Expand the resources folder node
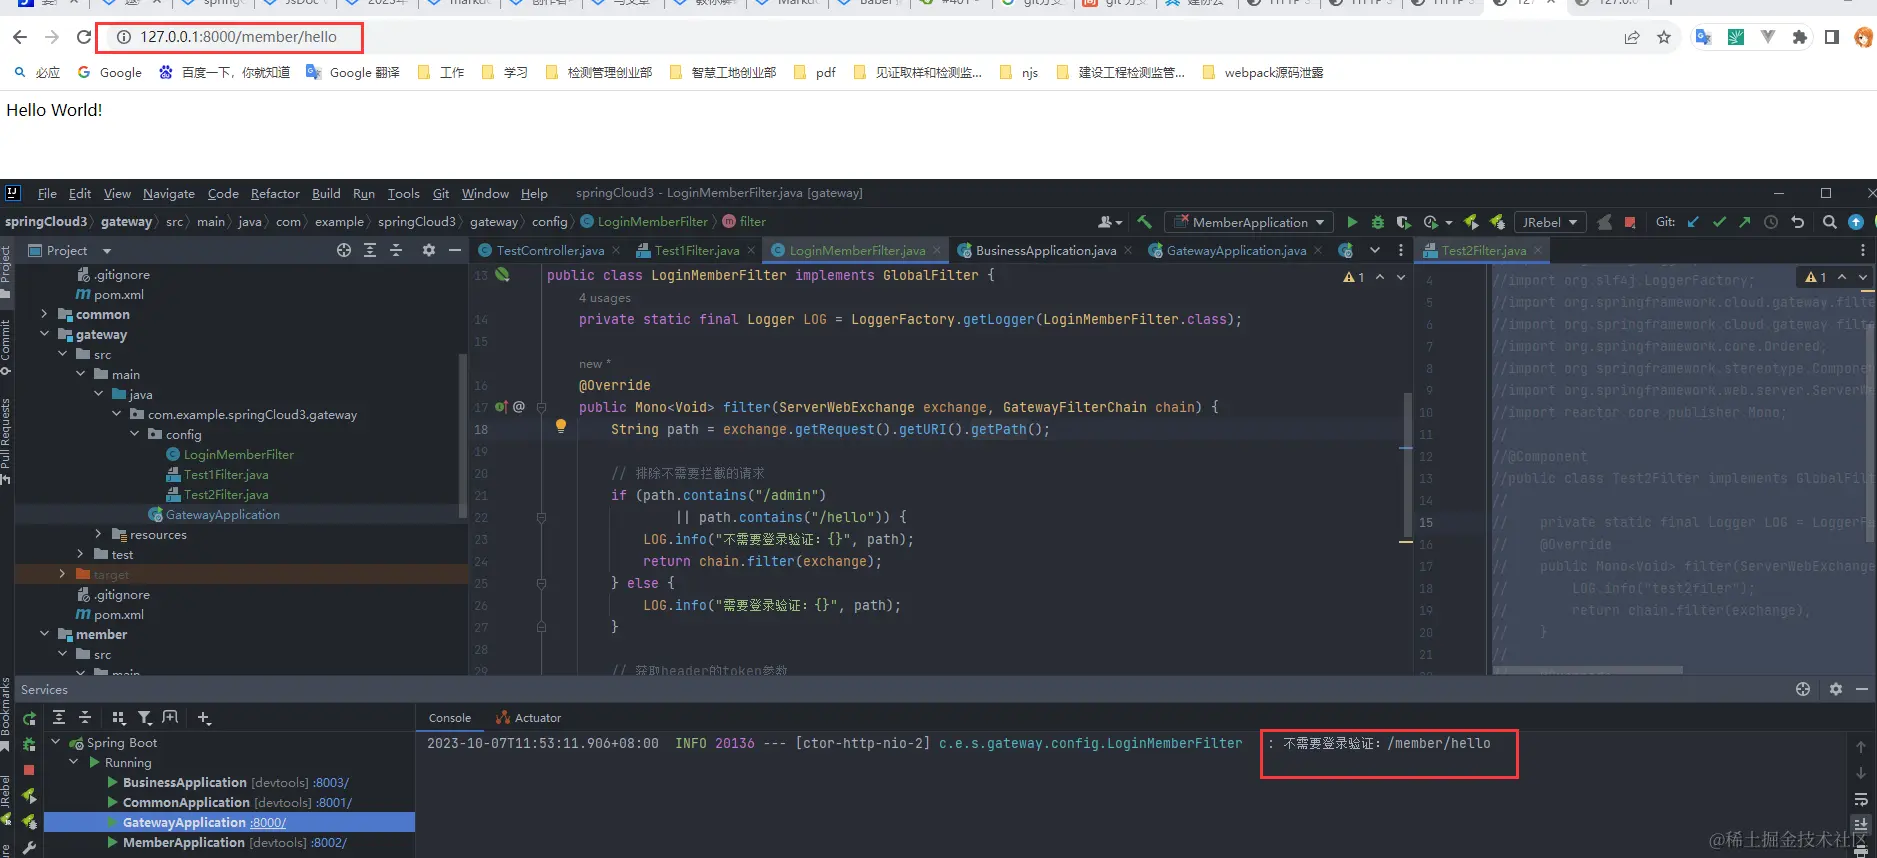This screenshot has height=858, width=1877. [x=98, y=534]
